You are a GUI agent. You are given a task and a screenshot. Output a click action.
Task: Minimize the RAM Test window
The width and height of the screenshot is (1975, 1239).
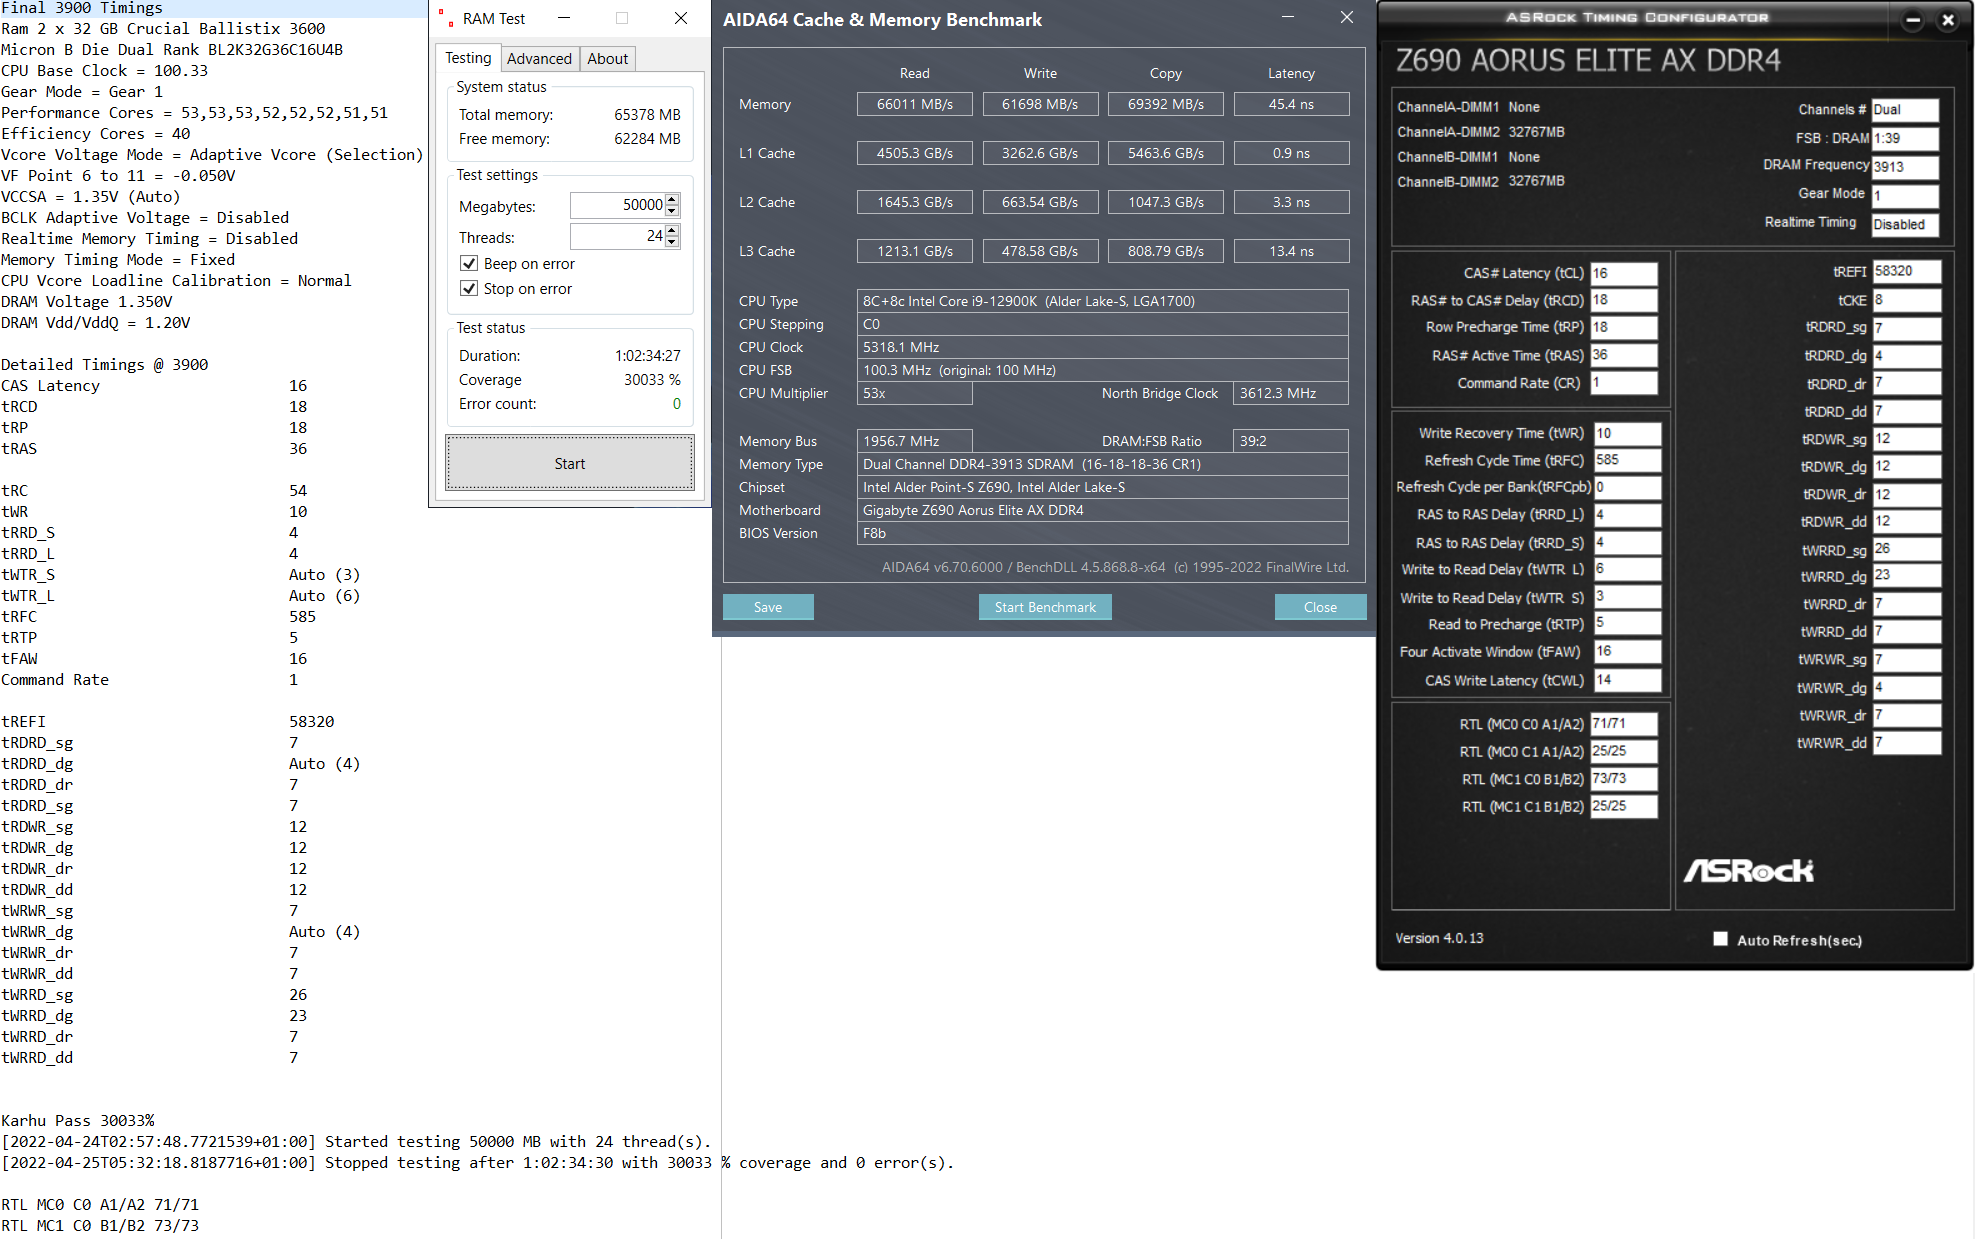coord(564,18)
